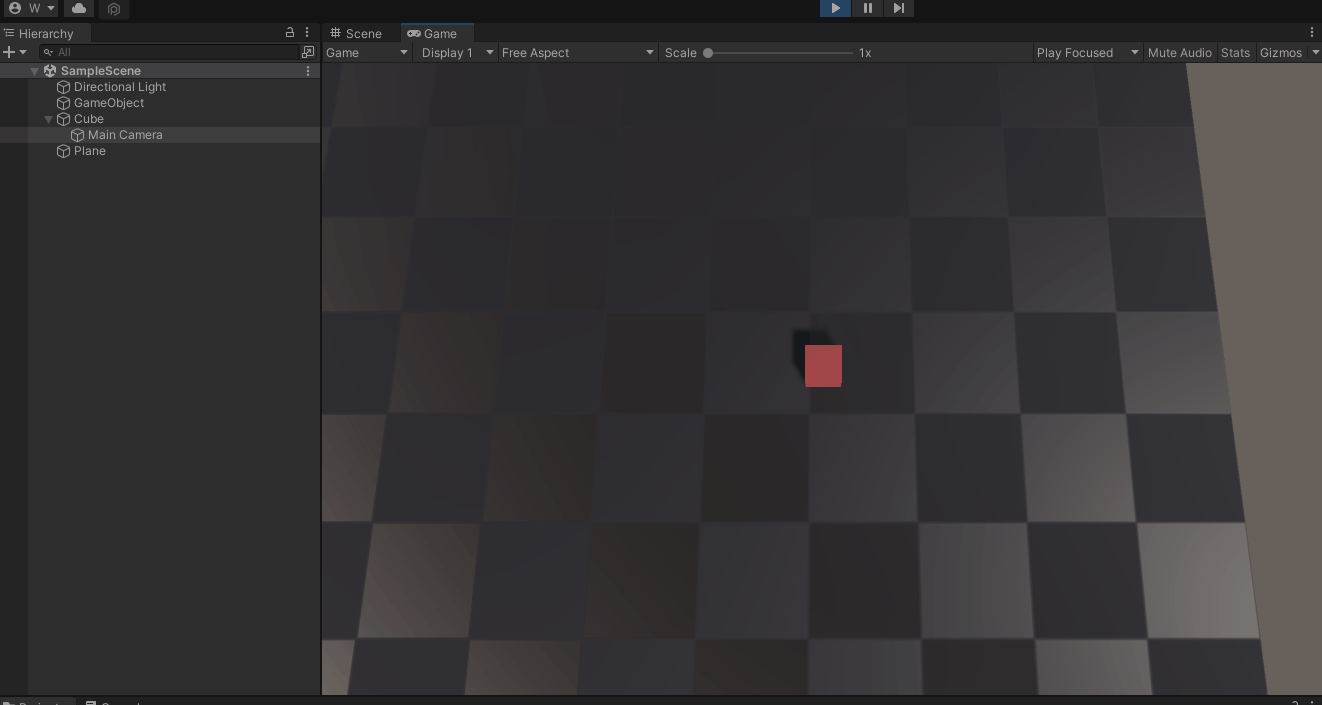
Task: Toggle Gizmos in Game view
Action: click(1281, 52)
